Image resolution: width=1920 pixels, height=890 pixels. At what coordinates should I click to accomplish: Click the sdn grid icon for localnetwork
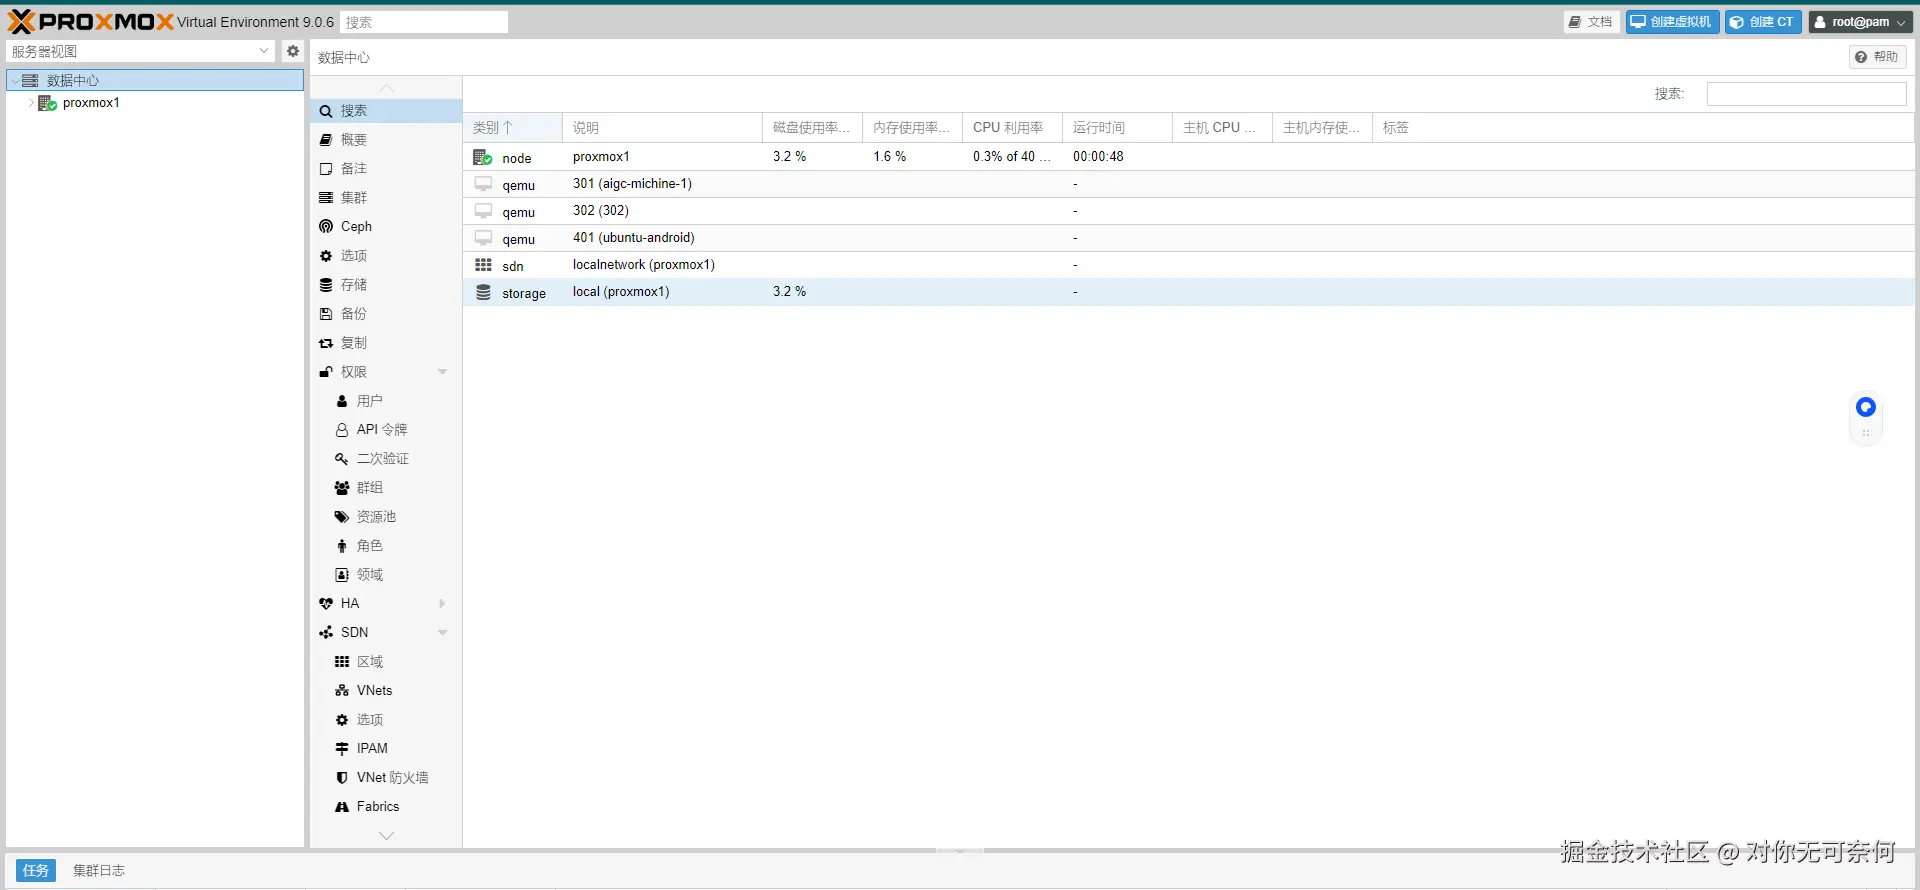pos(483,265)
